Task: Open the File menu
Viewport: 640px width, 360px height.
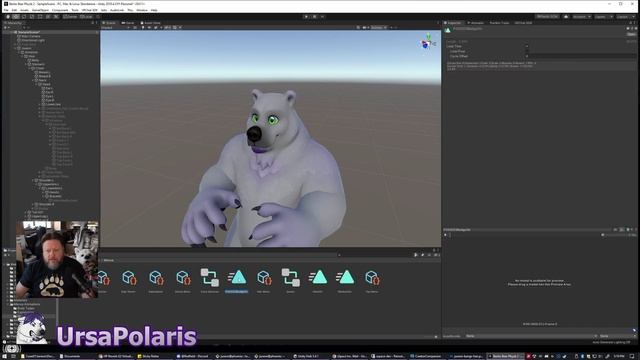Action: pos(6,10)
